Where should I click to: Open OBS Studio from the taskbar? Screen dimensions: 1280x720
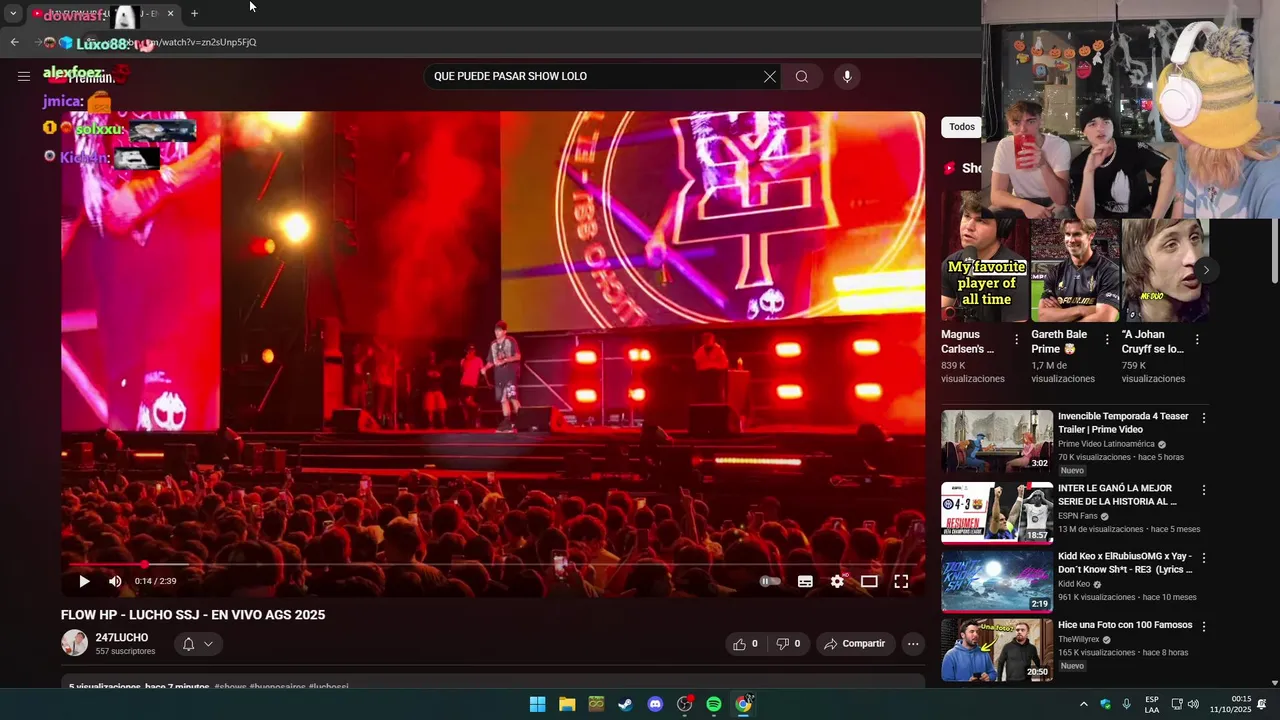685,704
